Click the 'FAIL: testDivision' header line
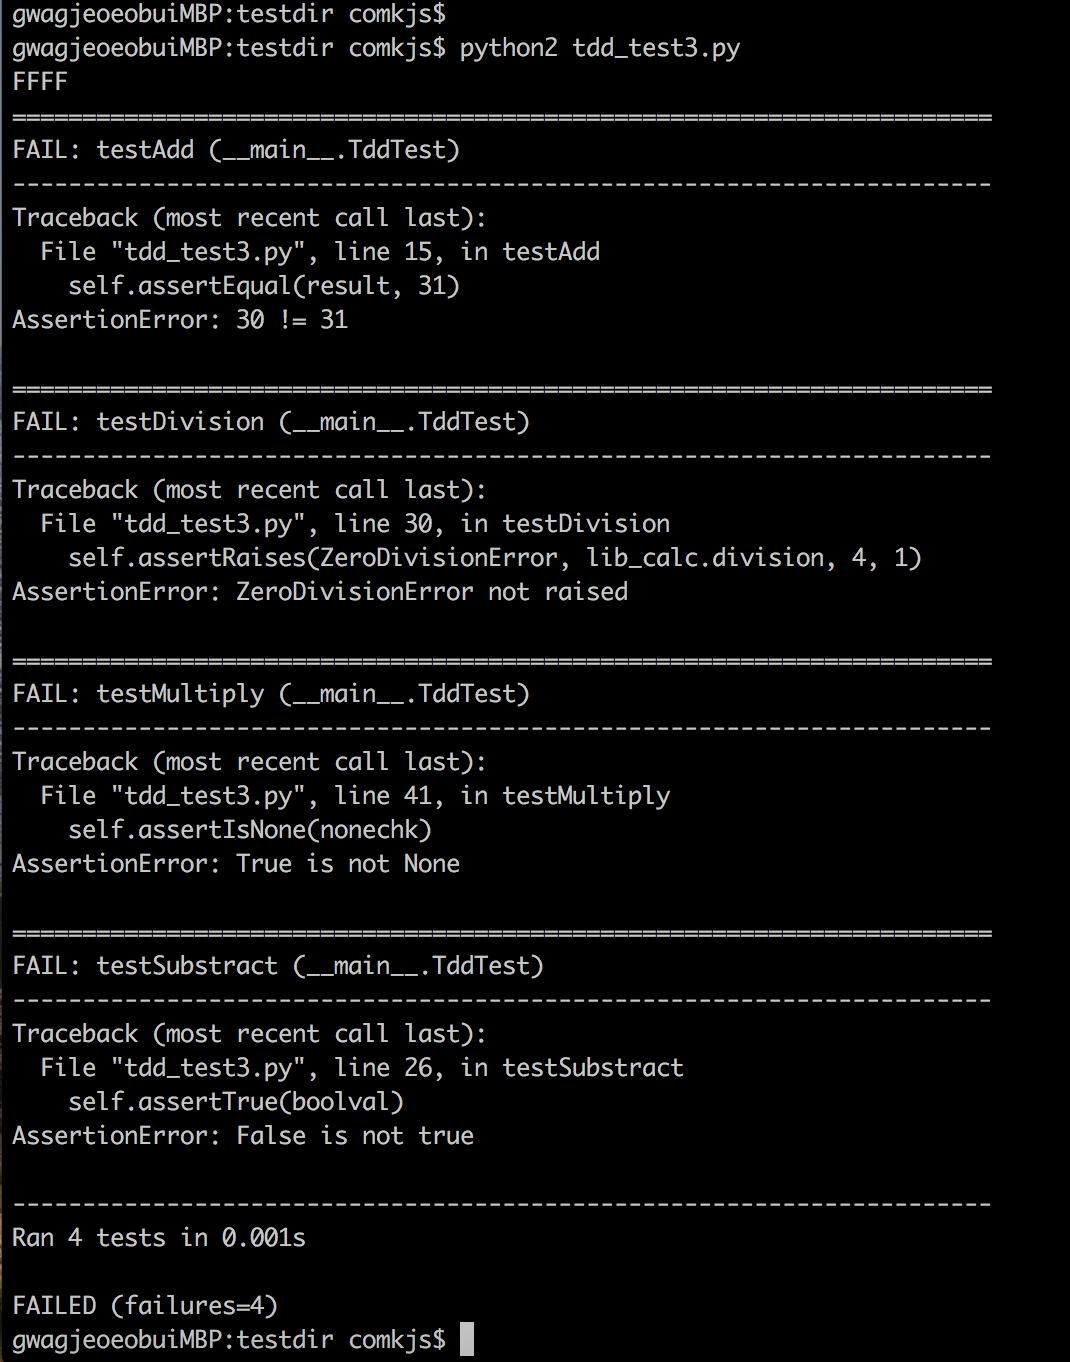The width and height of the screenshot is (1070, 1362). (x=271, y=422)
